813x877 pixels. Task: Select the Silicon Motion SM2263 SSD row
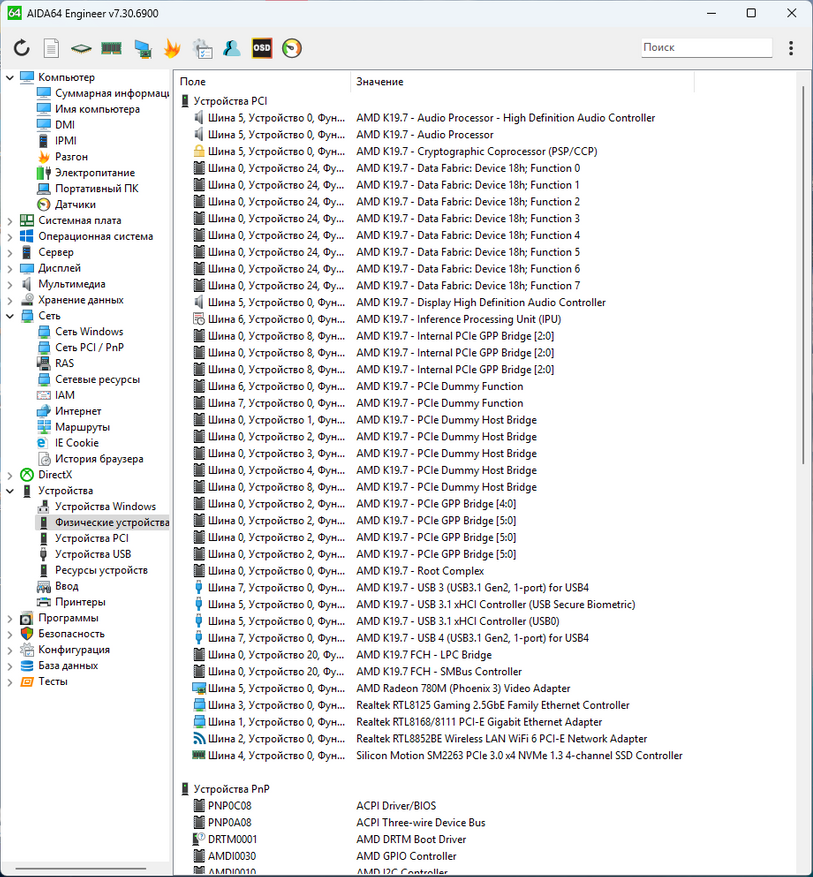coord(437,756)
